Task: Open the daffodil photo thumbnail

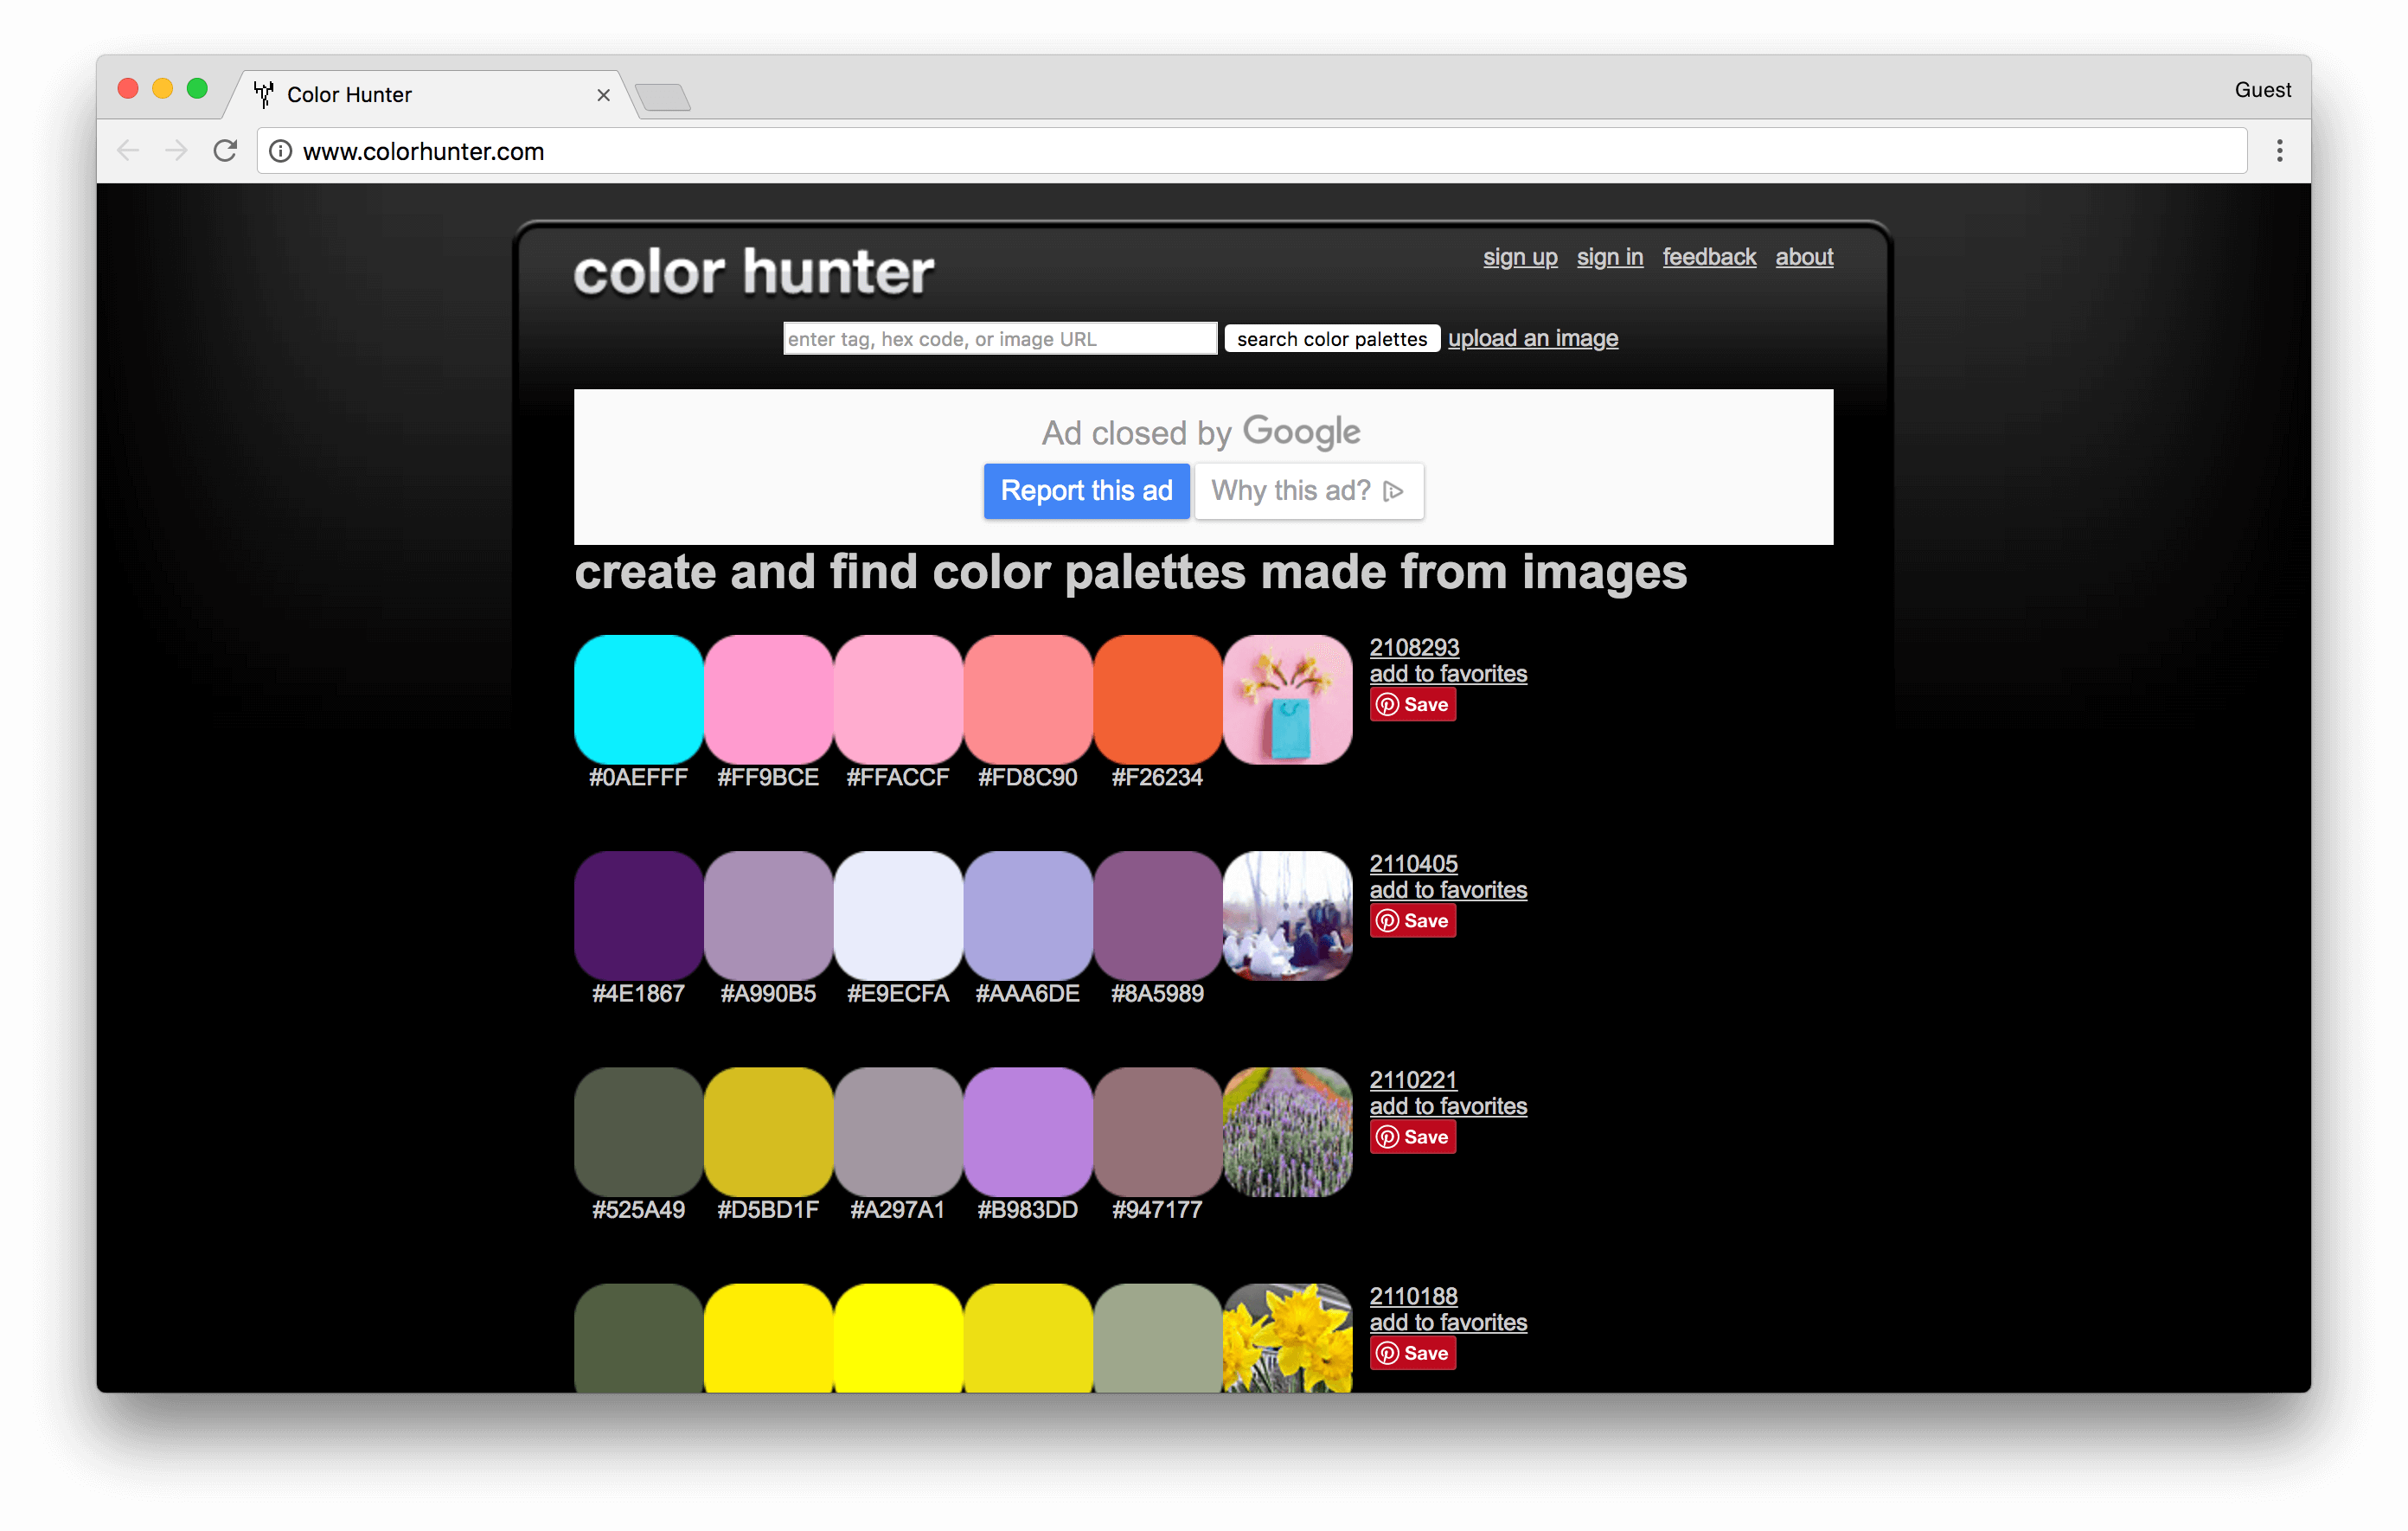Action: [1287, 1337]
